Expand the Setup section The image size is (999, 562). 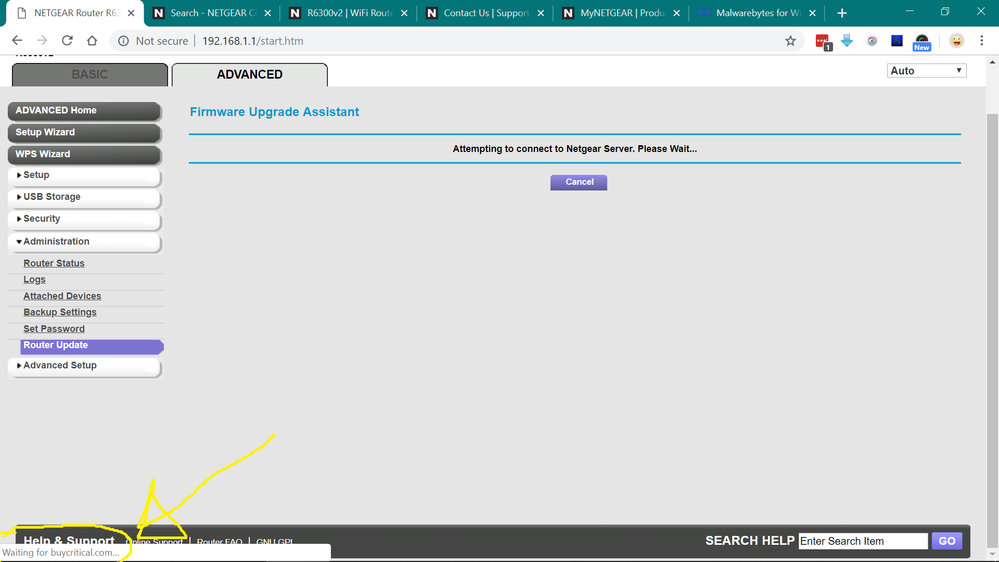pyautogui.click(x=84, y=175)
